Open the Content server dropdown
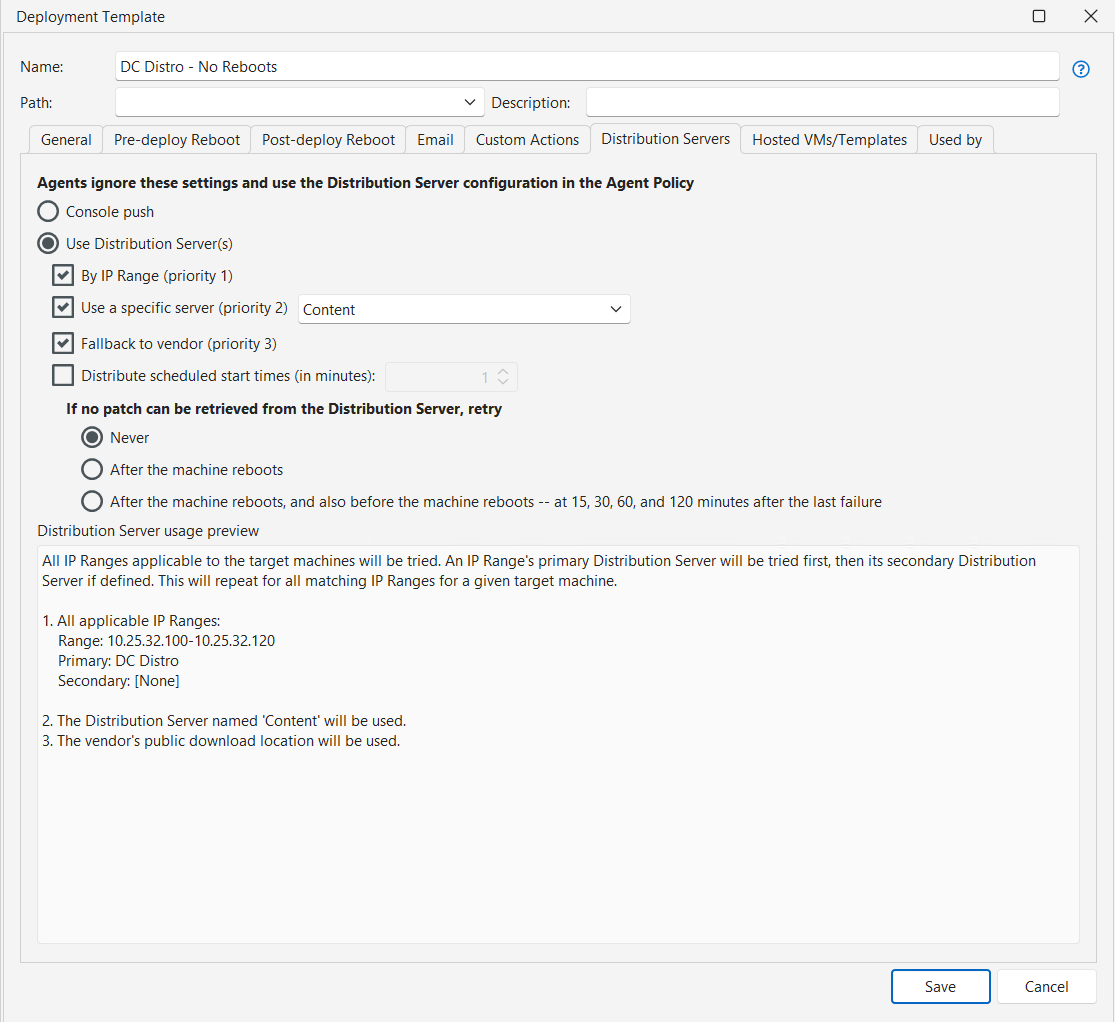The image size is (1115, 1022). pos(464,310)
